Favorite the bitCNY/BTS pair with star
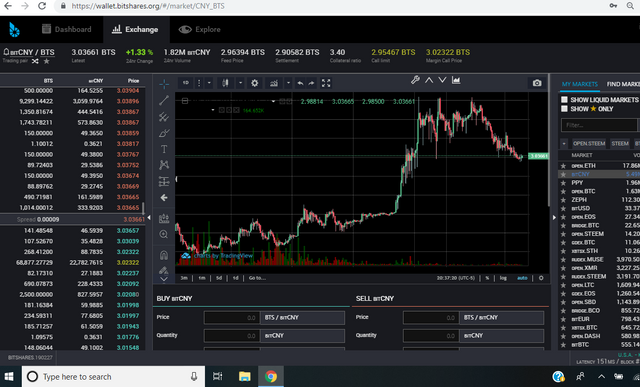 pyautogui.click(x=47, y=61)
